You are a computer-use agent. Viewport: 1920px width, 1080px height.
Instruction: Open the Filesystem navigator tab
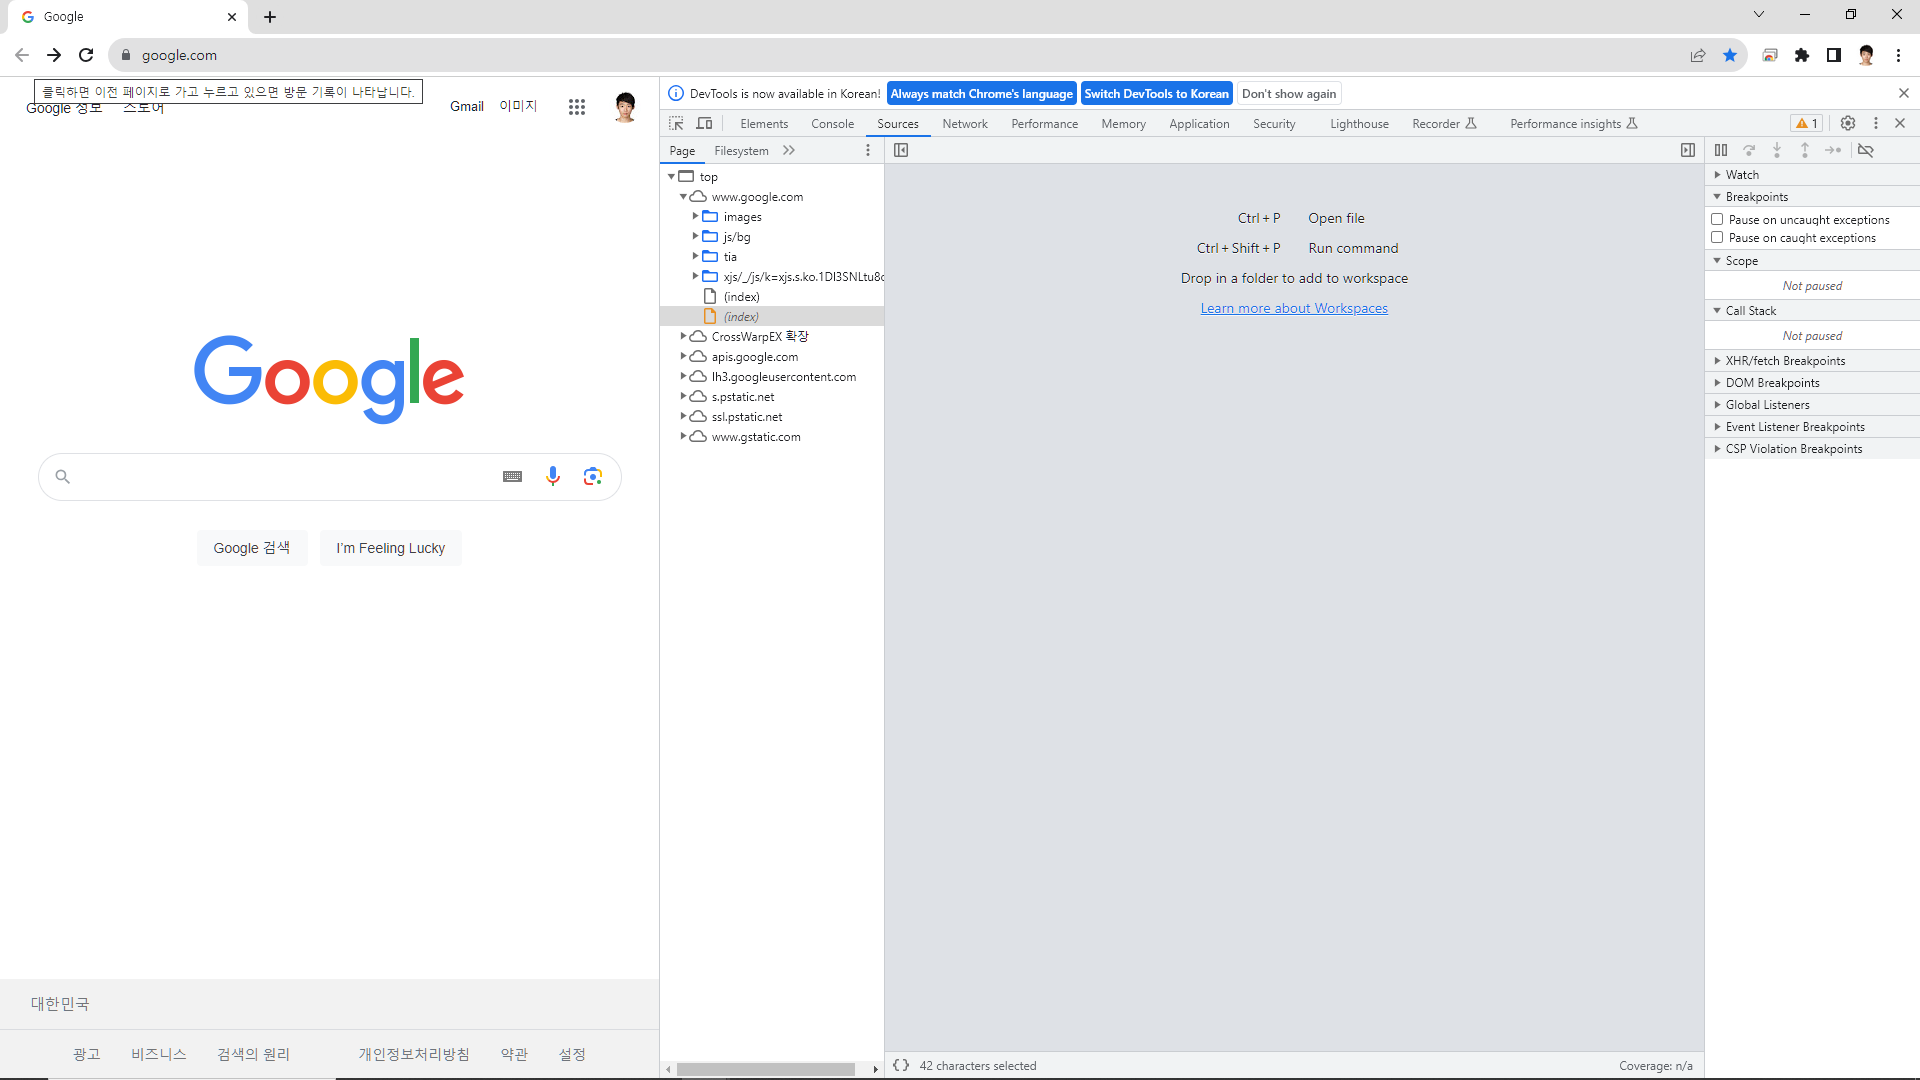[741, 151]
